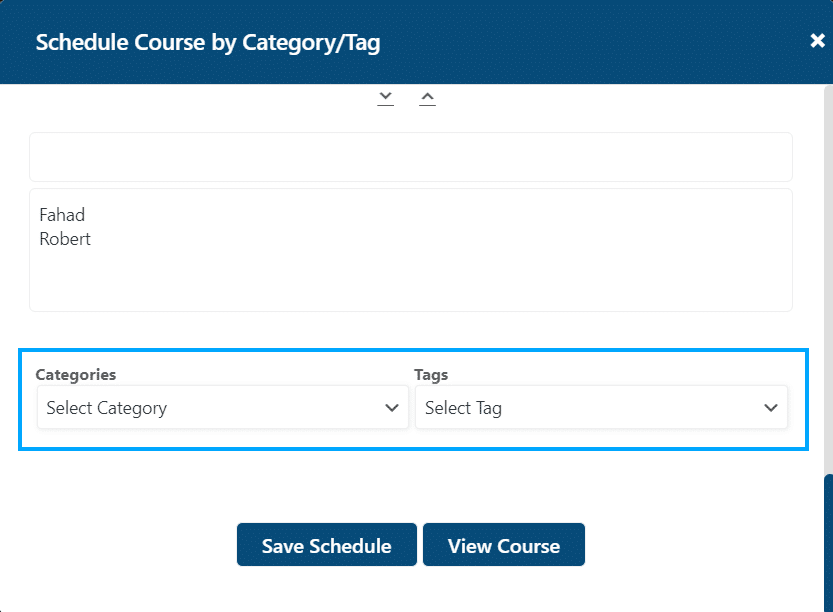Open the Select Tag dropdown
Image resolution: width=833 pixels, height=612 pixels.
click(x=601, y=407)
